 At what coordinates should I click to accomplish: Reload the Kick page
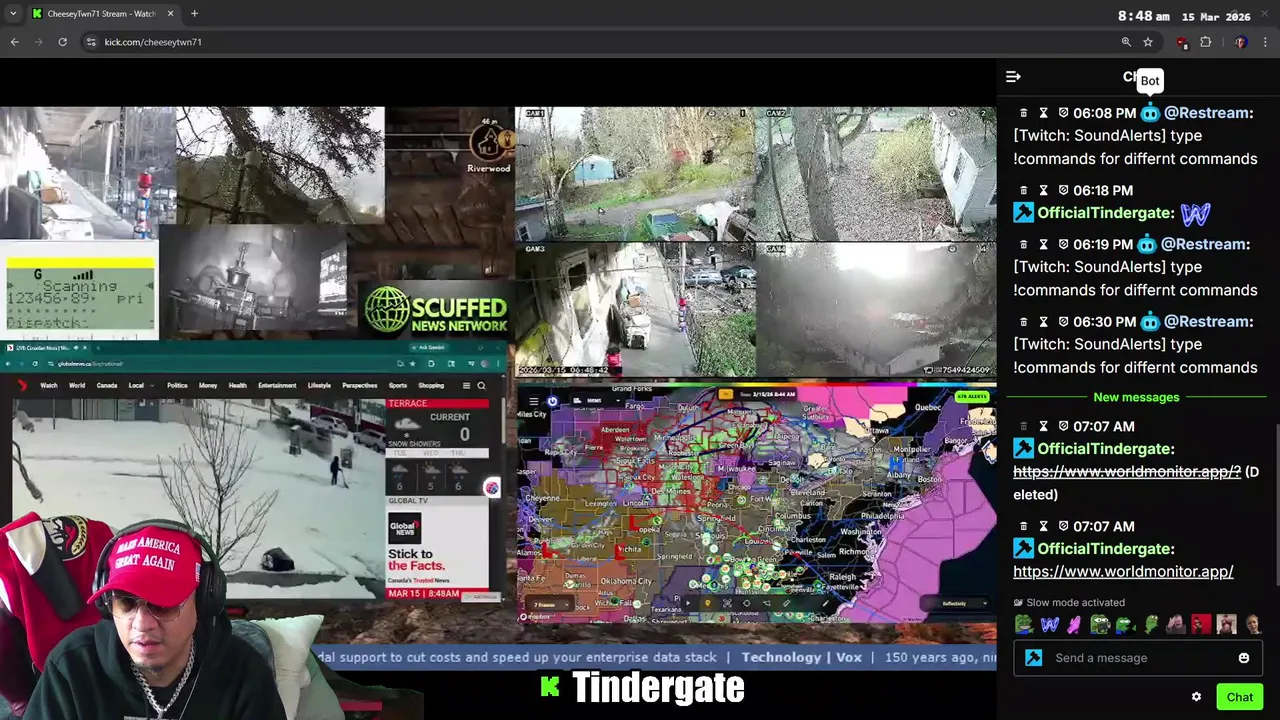pyautogui.click(x=62, y=42)
